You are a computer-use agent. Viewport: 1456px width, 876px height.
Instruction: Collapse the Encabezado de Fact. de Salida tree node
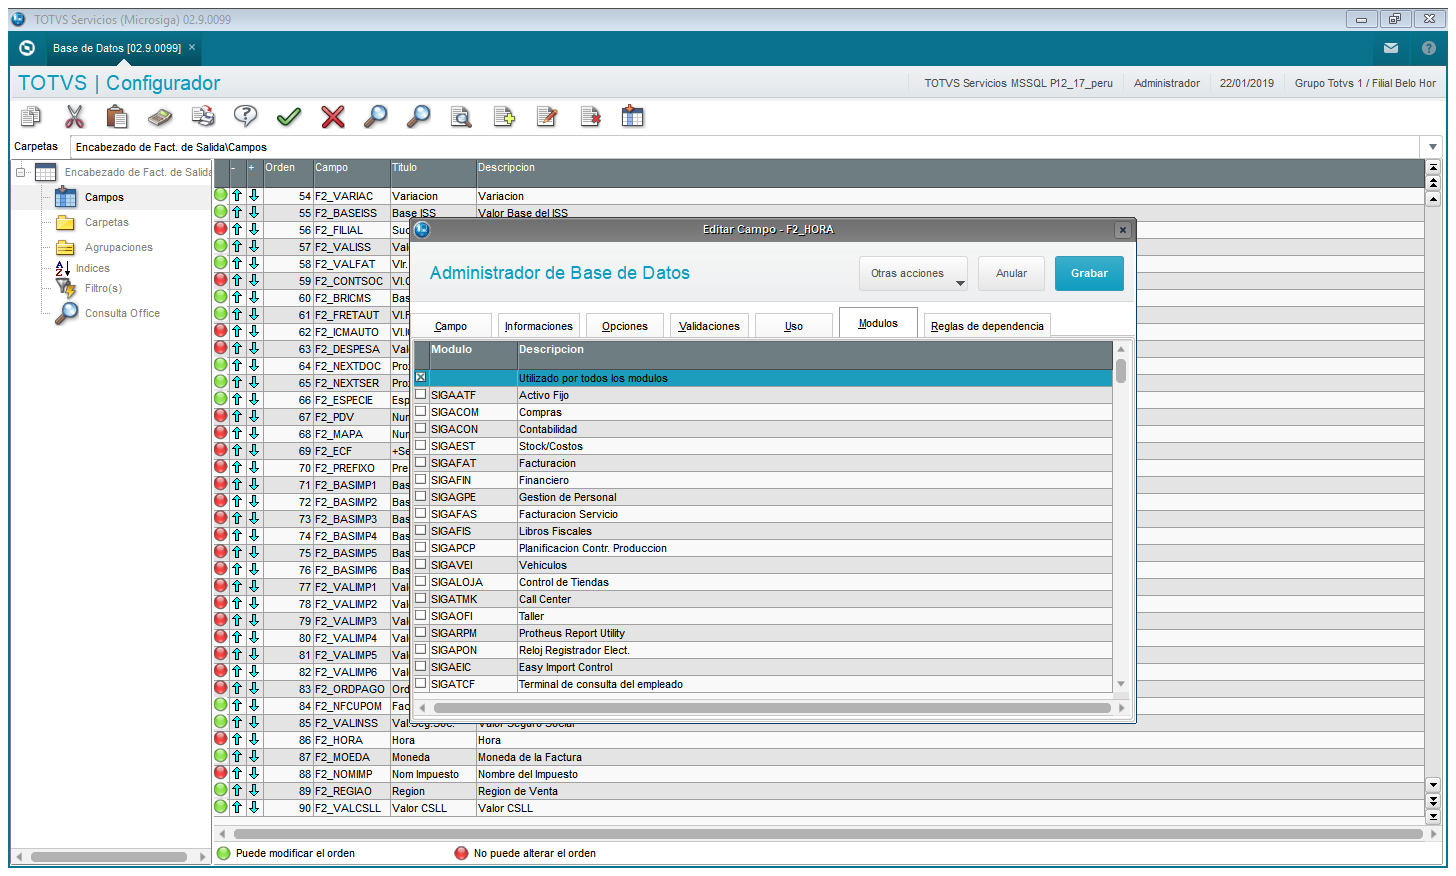click(20, 172)
